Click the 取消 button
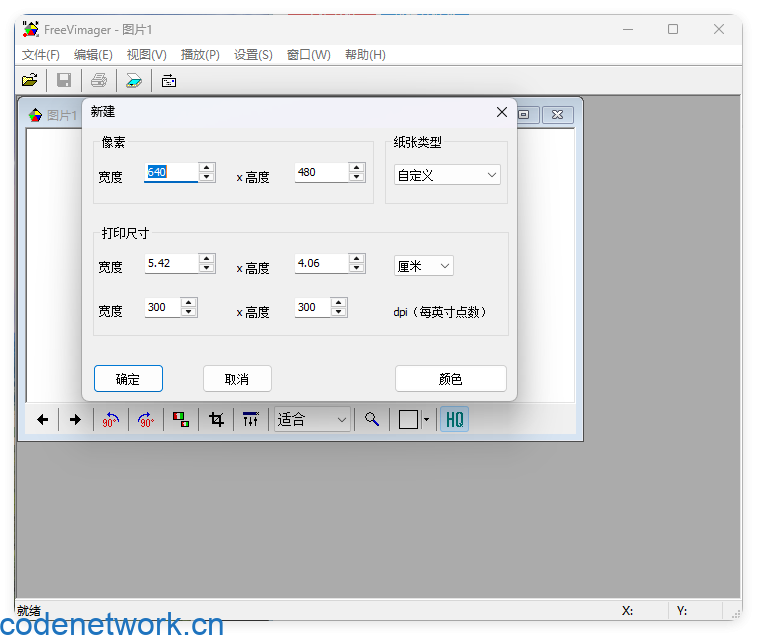 click(x=237, y=379)
